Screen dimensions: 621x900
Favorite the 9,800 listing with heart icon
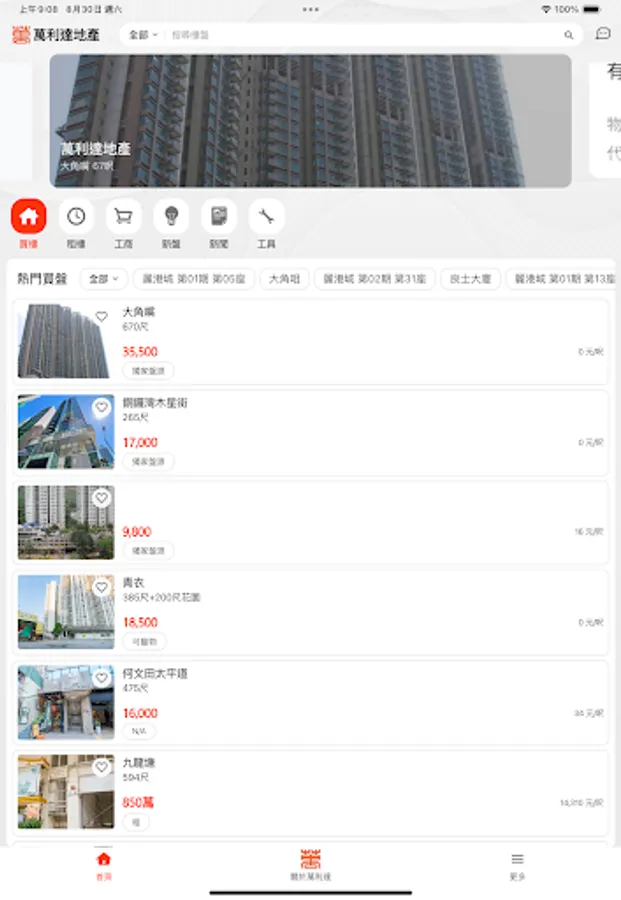[x=102, y=498]
